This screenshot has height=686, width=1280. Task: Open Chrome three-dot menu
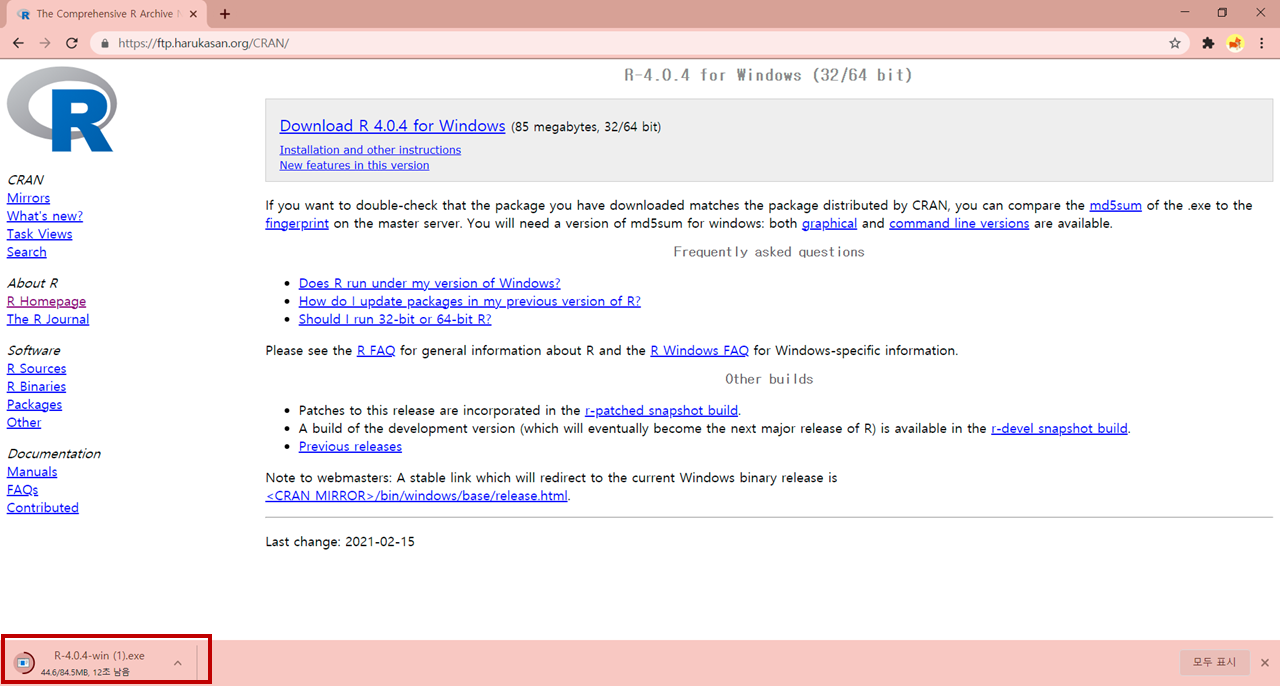(1262, 43)
